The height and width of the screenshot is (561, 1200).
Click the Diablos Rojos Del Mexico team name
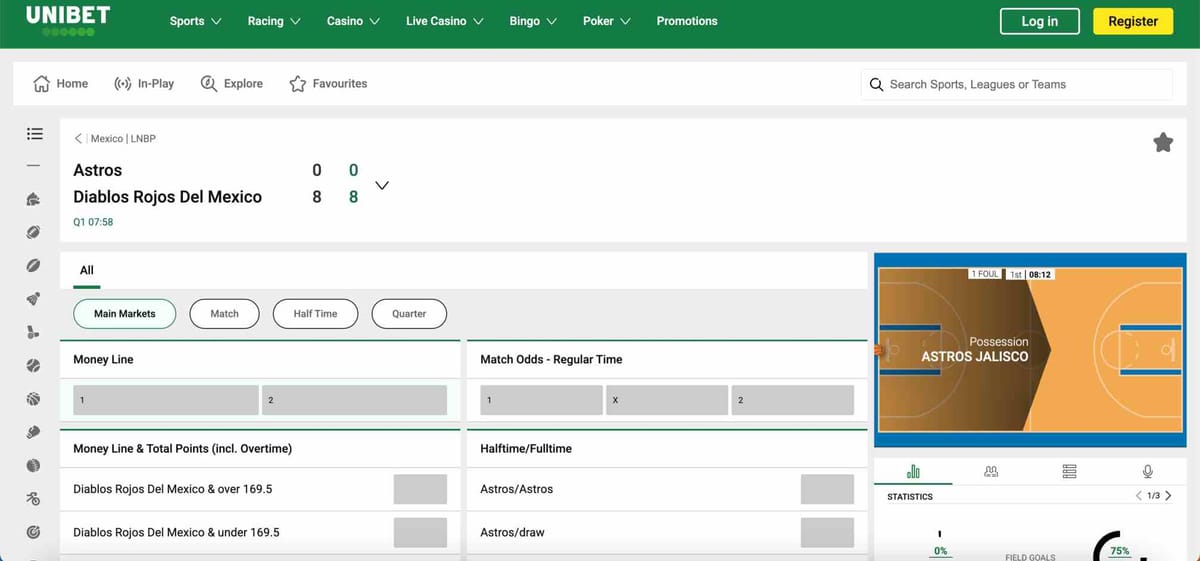167,197
